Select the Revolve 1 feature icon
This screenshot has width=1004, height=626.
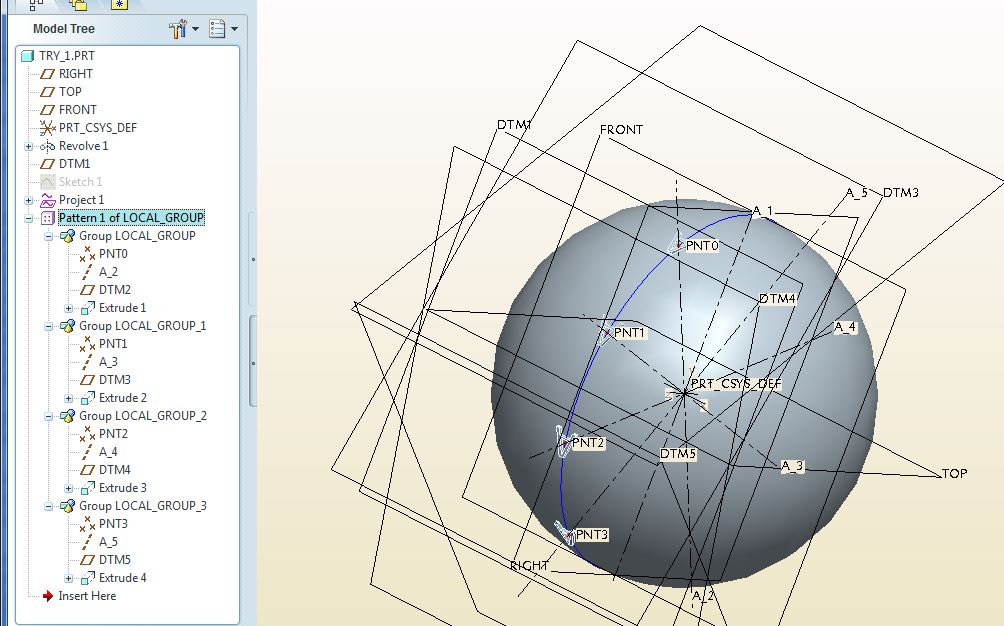[47, 146]
